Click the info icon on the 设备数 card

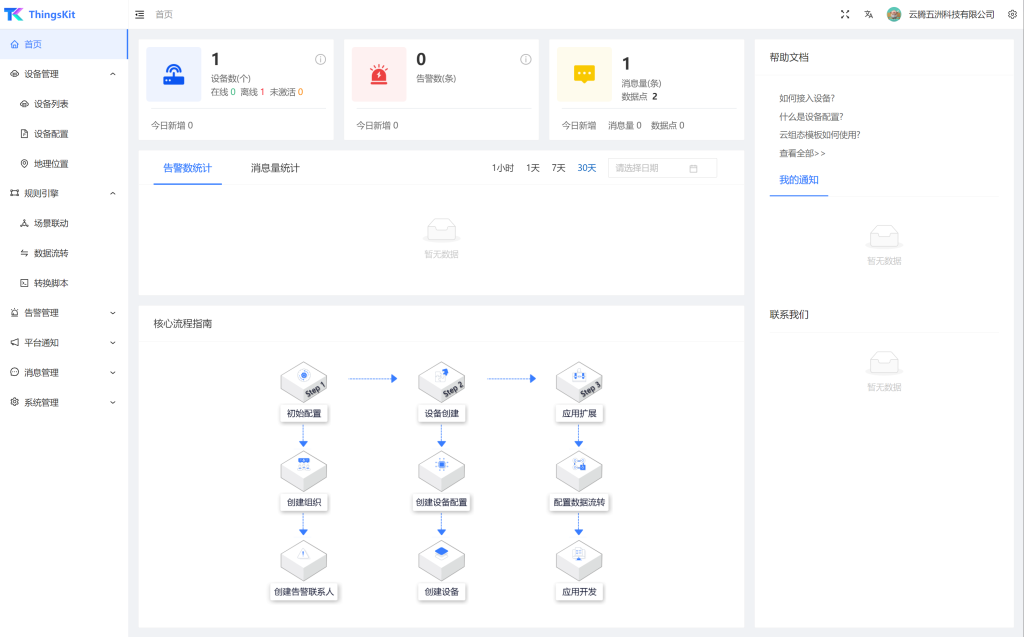[x=320, y=59]
